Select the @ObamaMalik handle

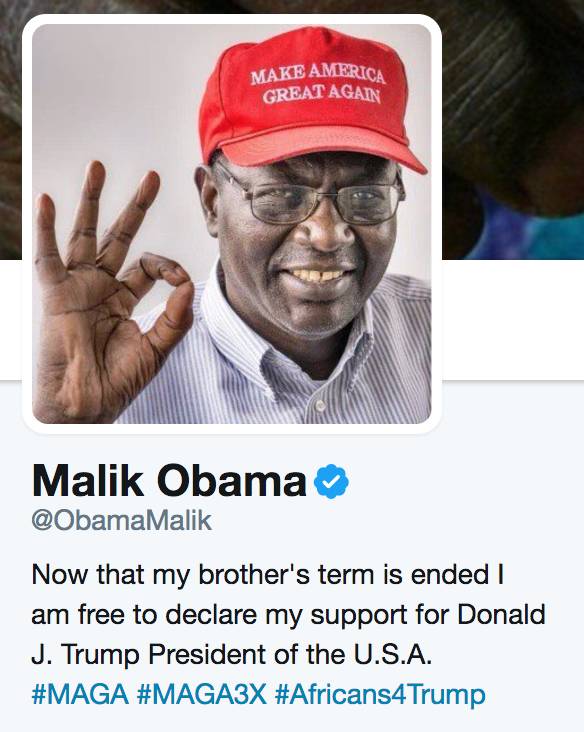121,521
